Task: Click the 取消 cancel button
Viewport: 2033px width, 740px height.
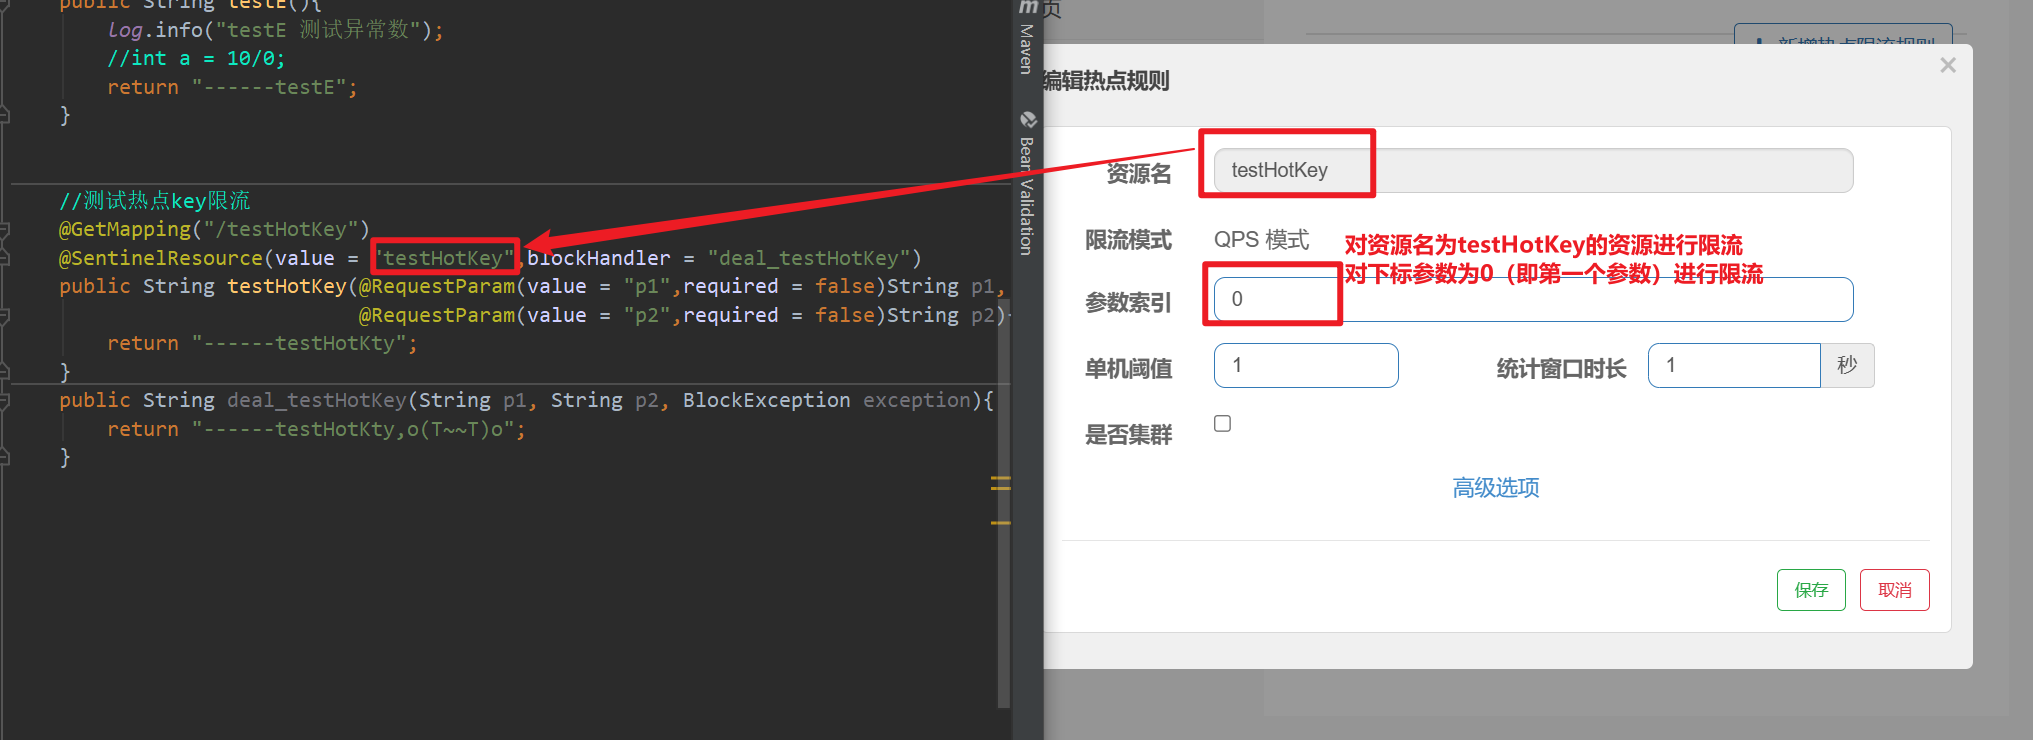Action: coord(1894,590)
